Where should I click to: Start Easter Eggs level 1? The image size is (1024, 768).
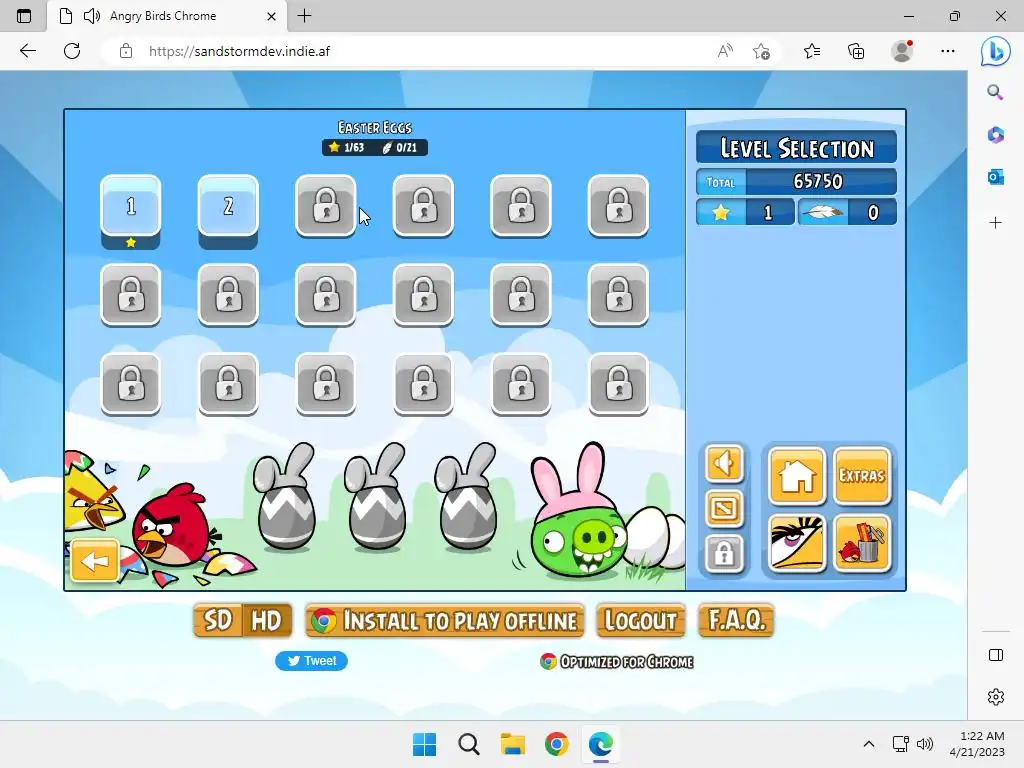pyautogui.click(x=131, y=206)
